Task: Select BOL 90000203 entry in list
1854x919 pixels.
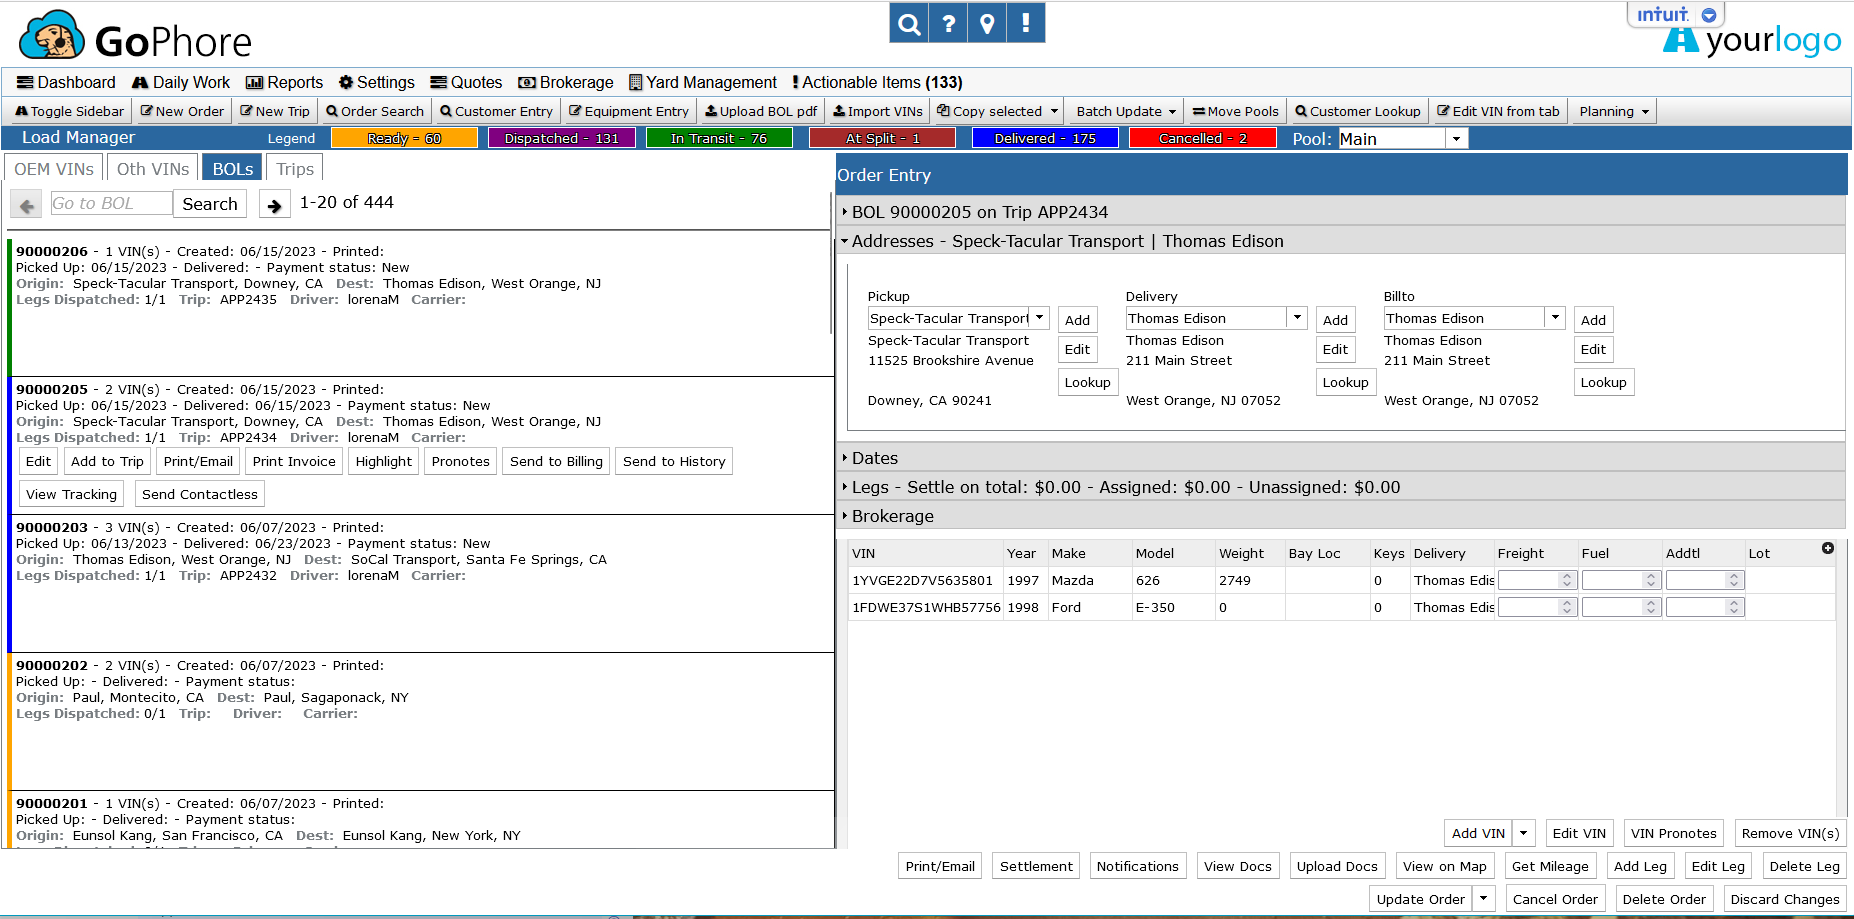Action: pyautogui.click(x=420, y=583)
